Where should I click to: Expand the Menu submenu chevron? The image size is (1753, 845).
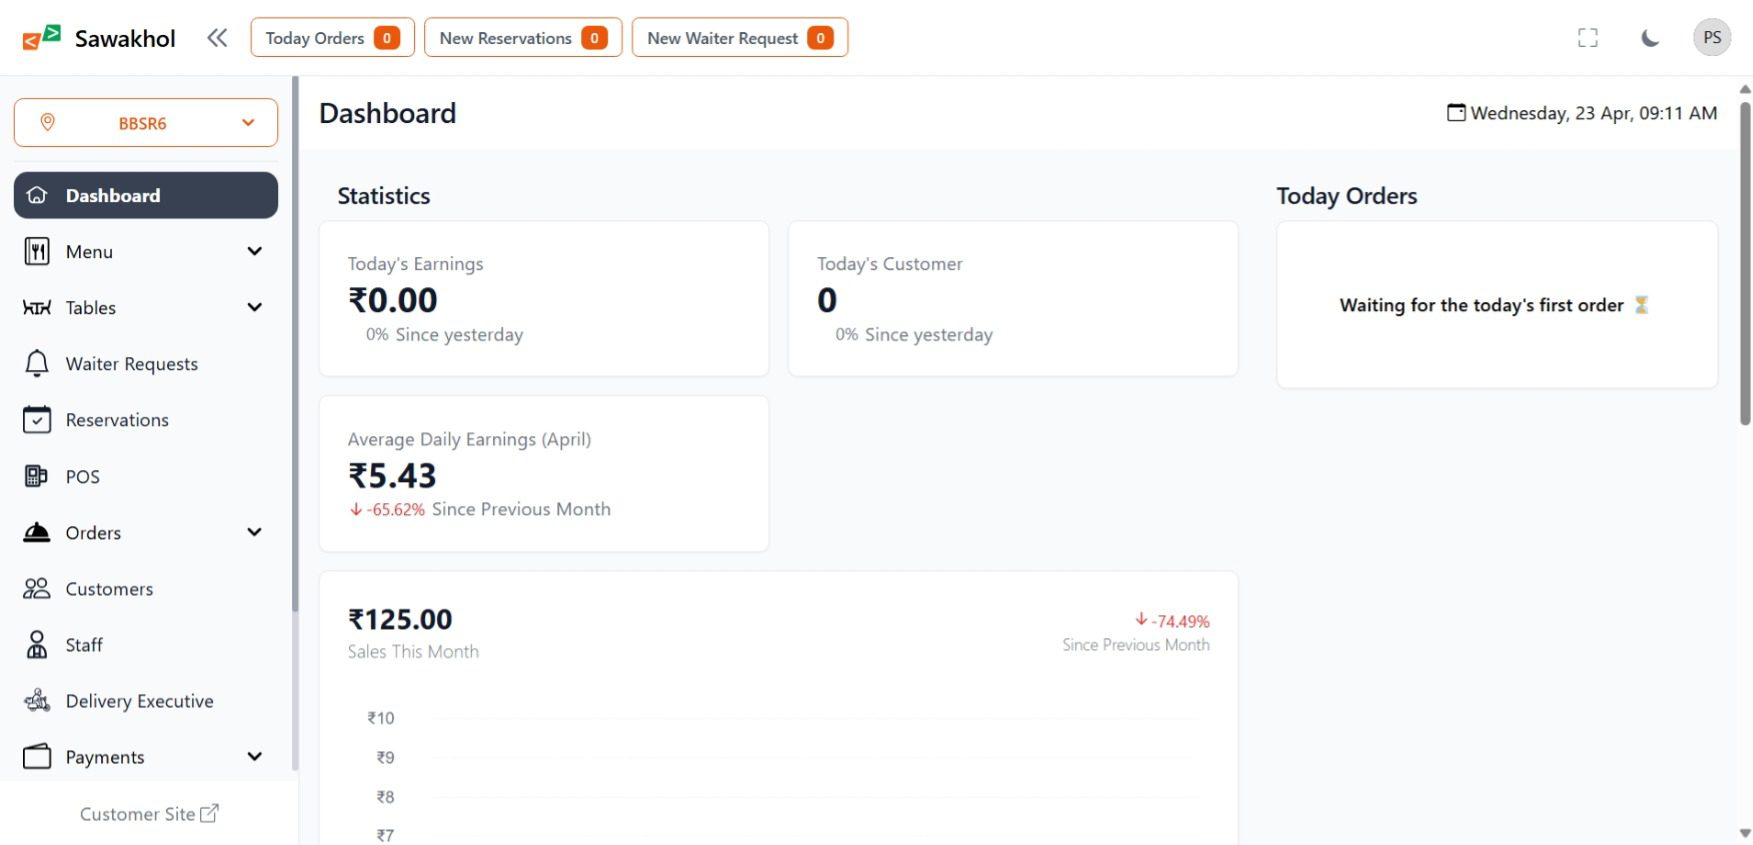click(255, 251)
